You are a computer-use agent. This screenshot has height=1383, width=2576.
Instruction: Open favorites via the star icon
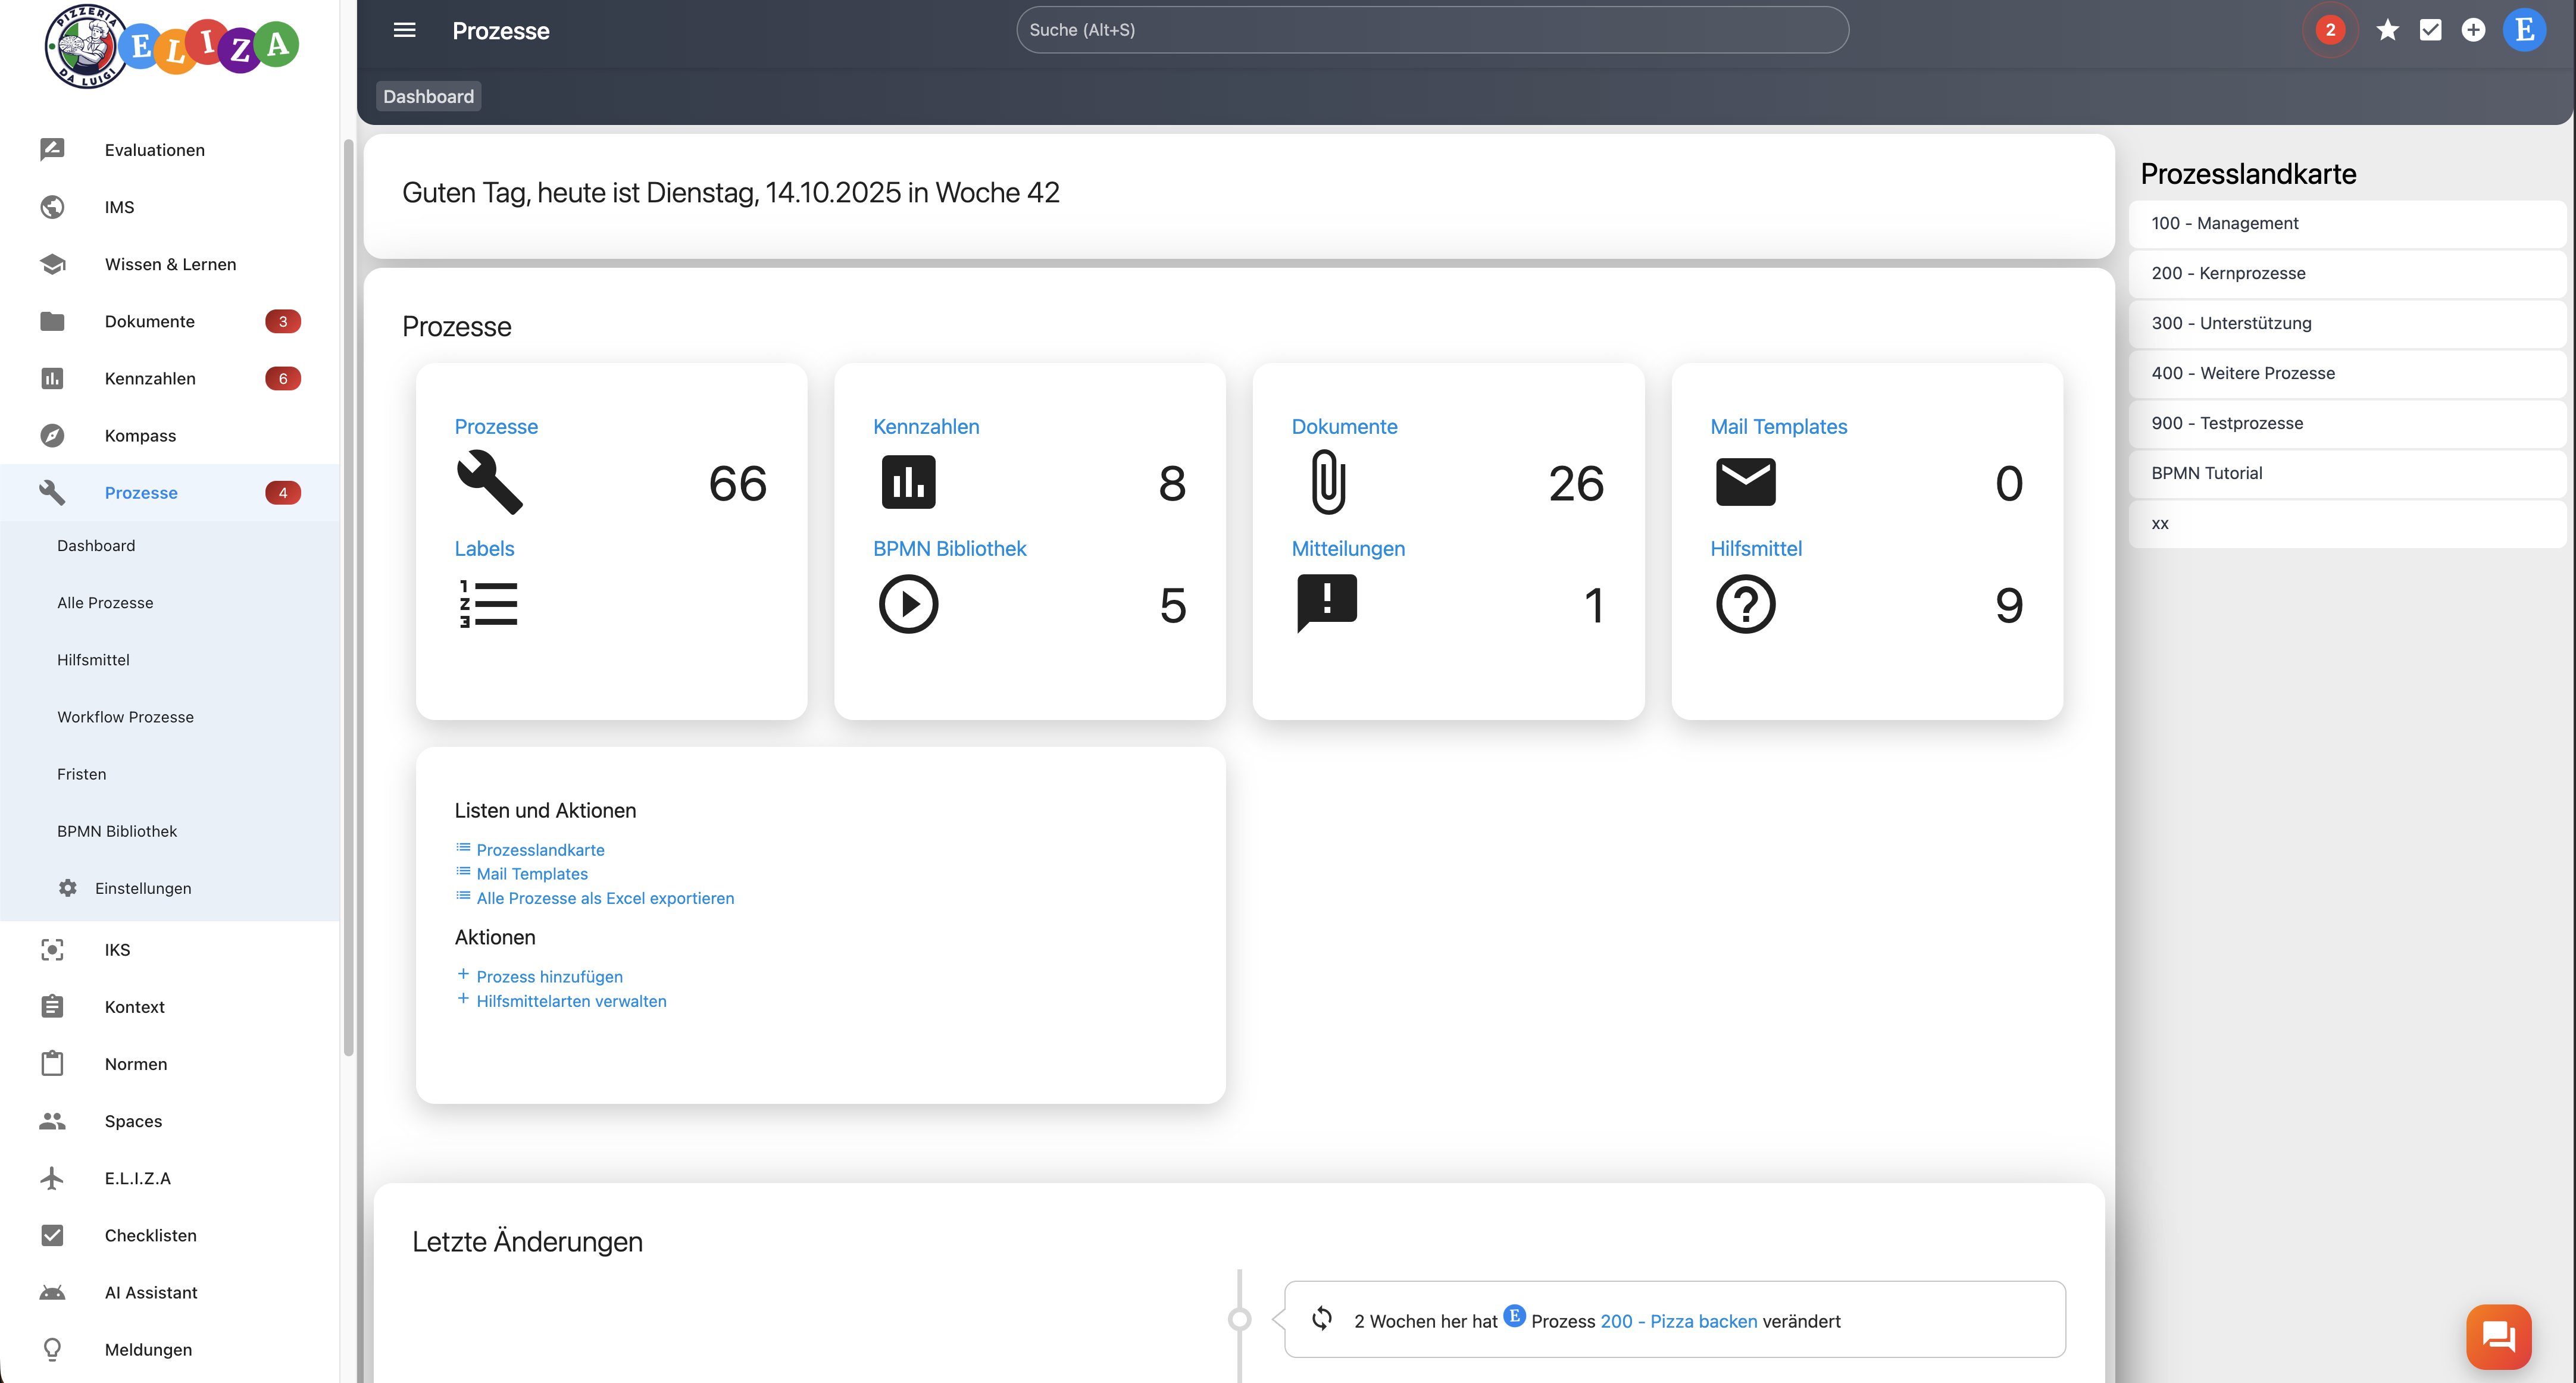click(2387, 30)
